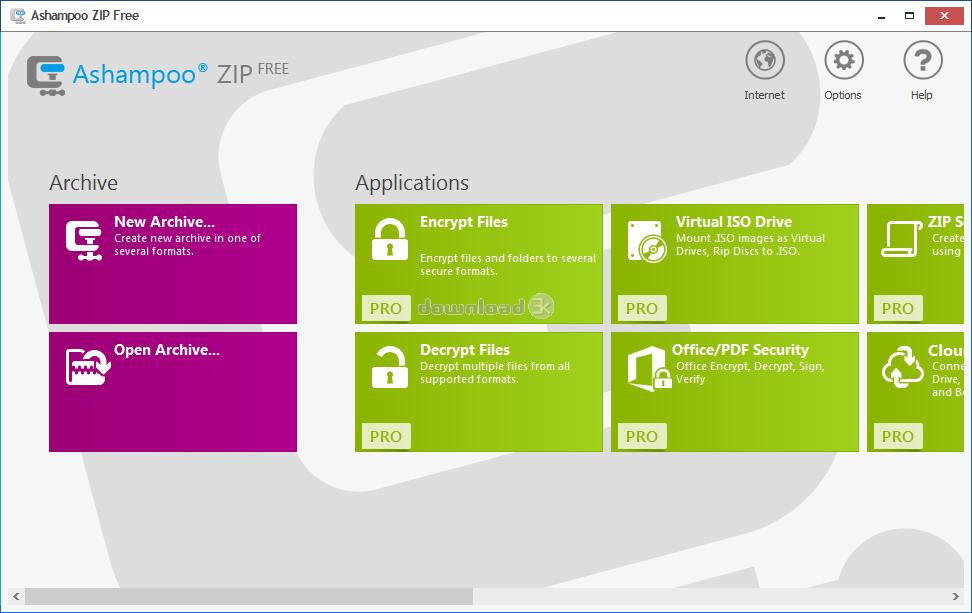This screenshot has height=613, width=972.
Task: Click the horizontal scrollbar thumb
Action: point(249,596)
